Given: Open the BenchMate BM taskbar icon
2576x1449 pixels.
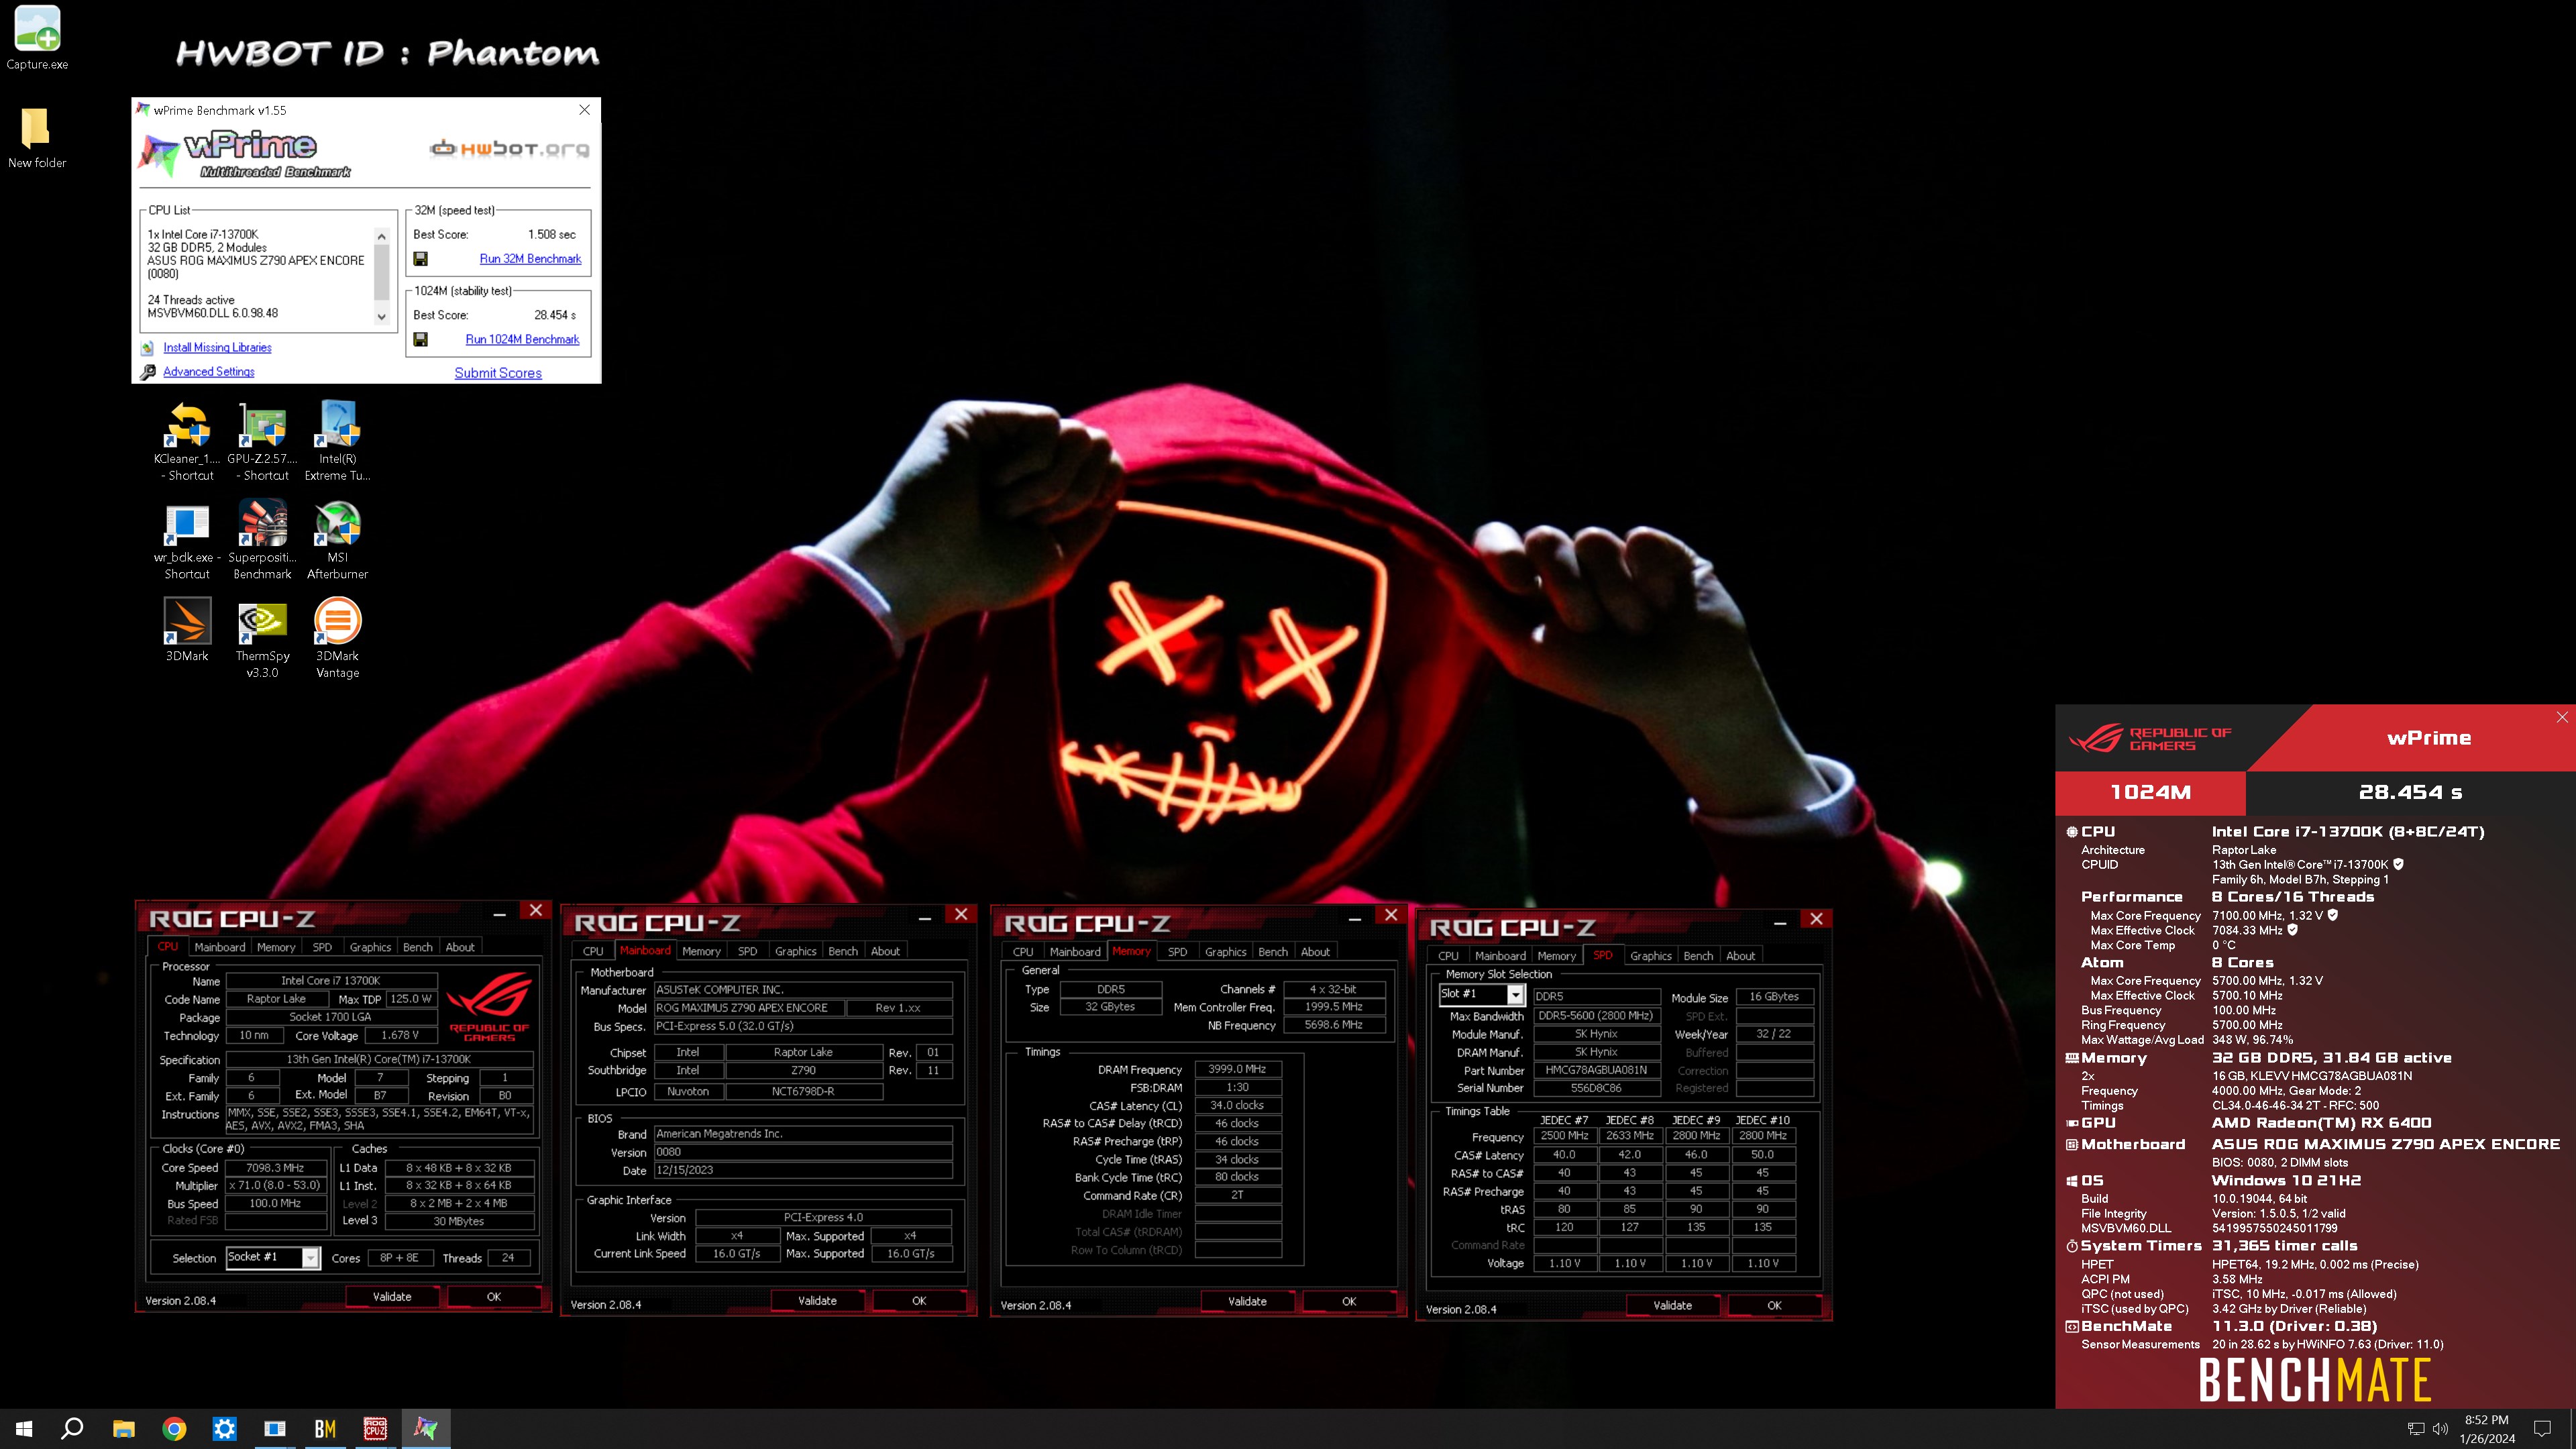Looking at the screenshot, I should tap(325, 1429).
